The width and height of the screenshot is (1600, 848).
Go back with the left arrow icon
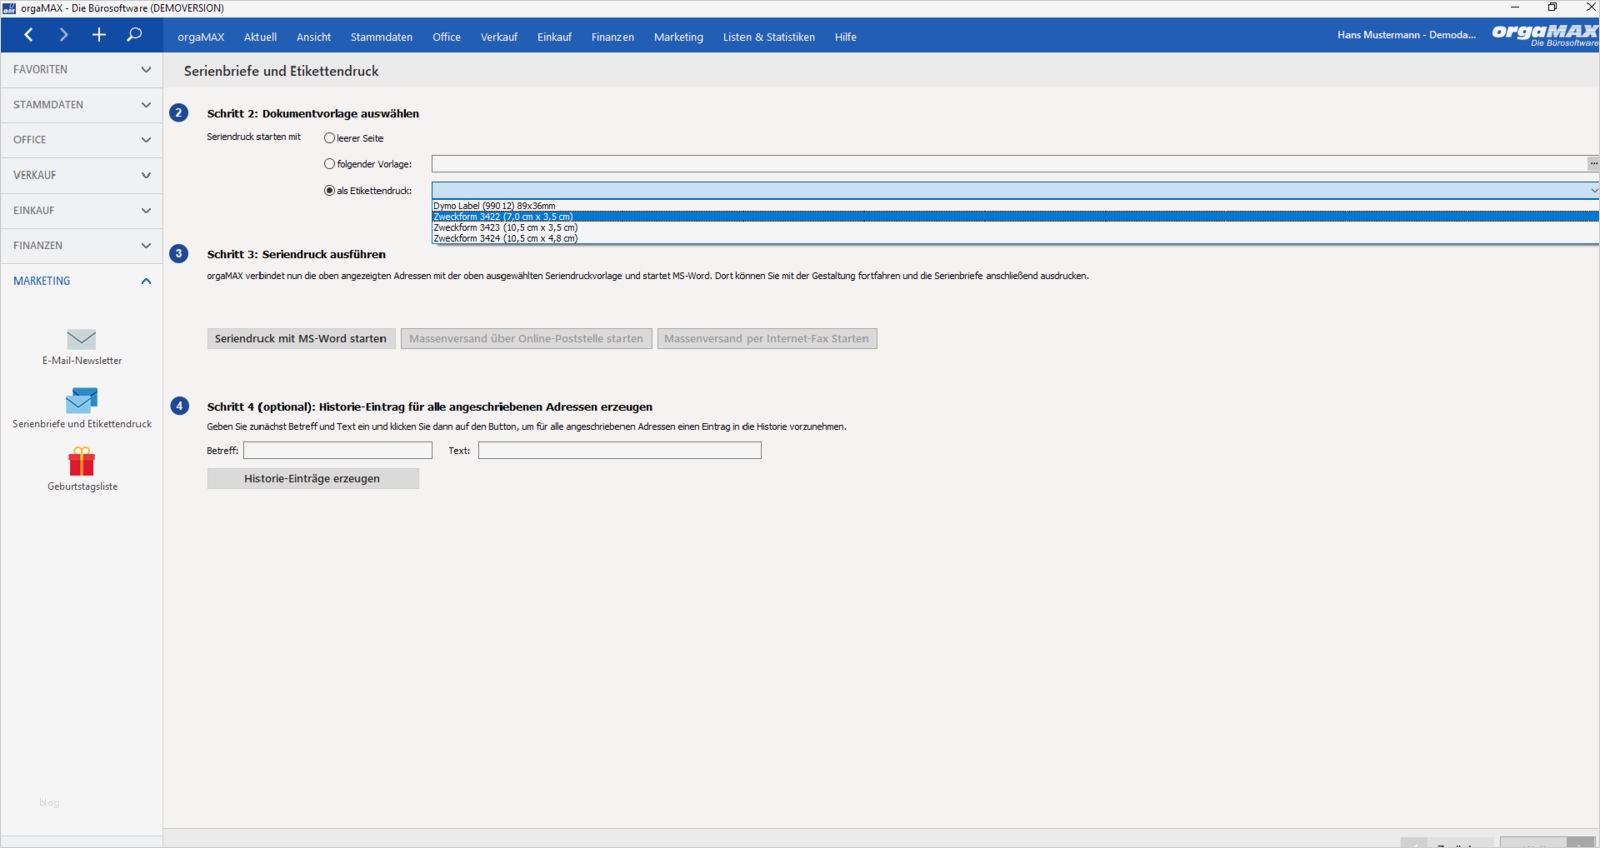point(29,35)
